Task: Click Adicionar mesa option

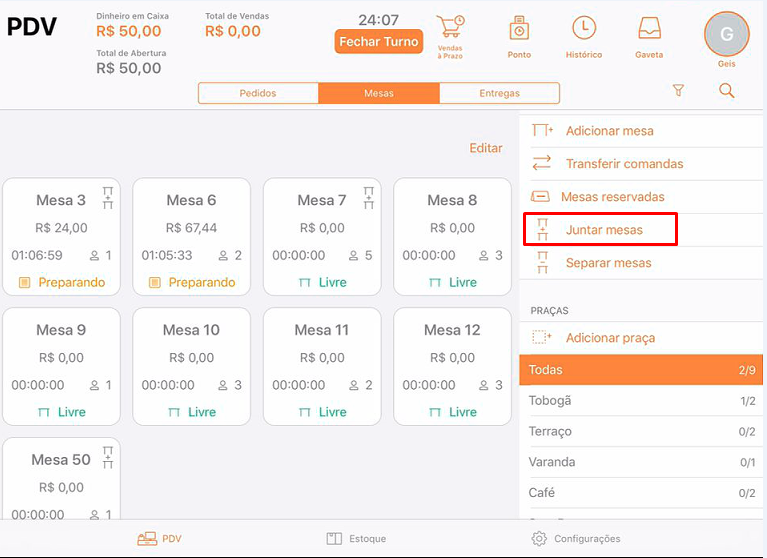Action: (x=609, y=131)
